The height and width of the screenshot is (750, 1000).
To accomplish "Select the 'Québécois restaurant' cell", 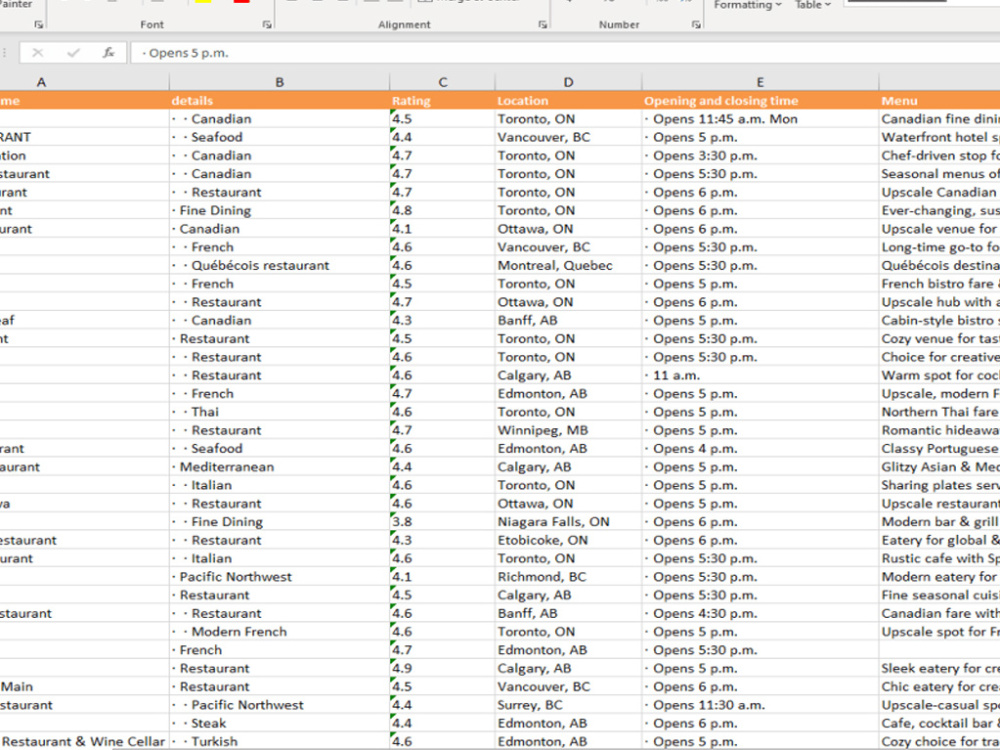I will coord(279,265).
